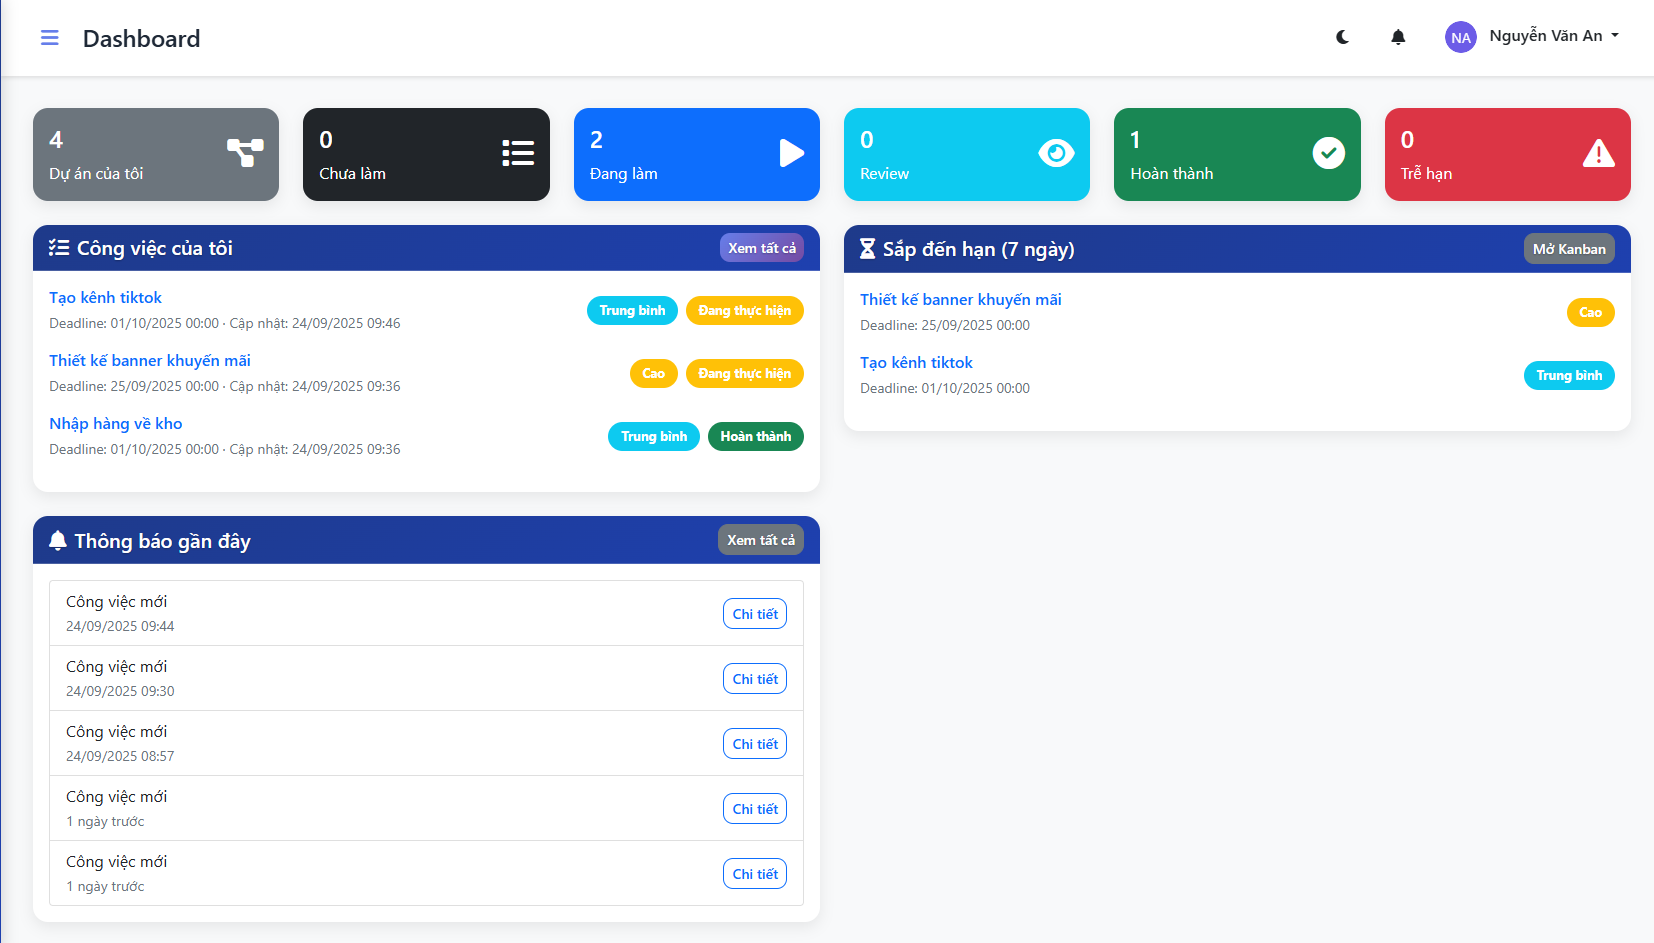Open the Trễ hạn stat card
Image resolution: width=1654 pixels, height=943 pixels.
(x=1508, y=154)
